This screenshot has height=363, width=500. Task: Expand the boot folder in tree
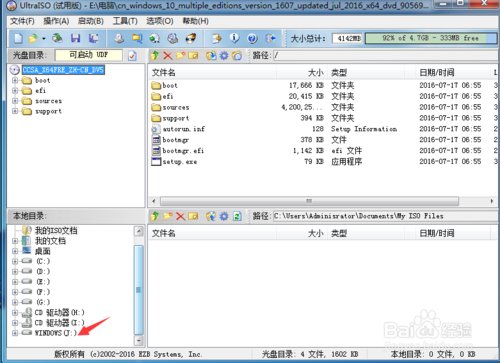click(x=15, y=80)
